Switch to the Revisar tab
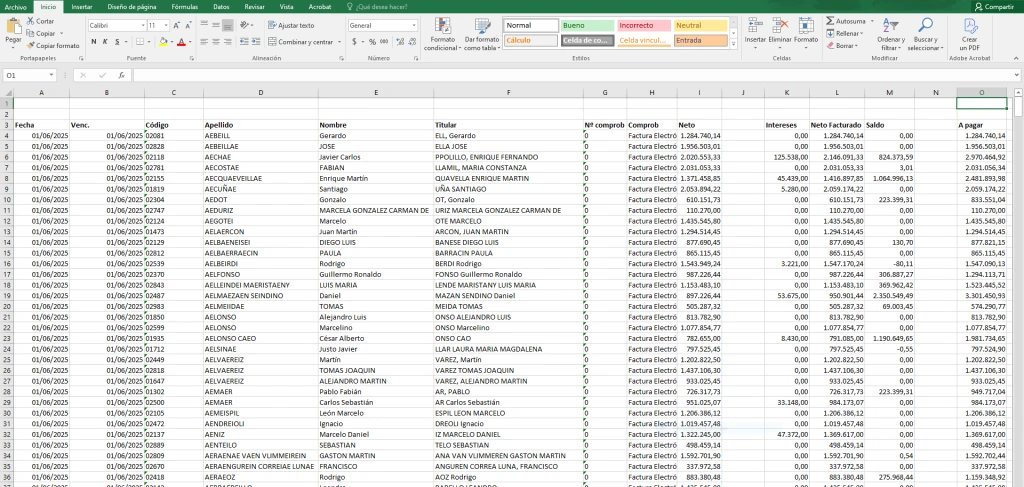The width and height of the screenshot is (1024, 487). [x=254, y=7]
